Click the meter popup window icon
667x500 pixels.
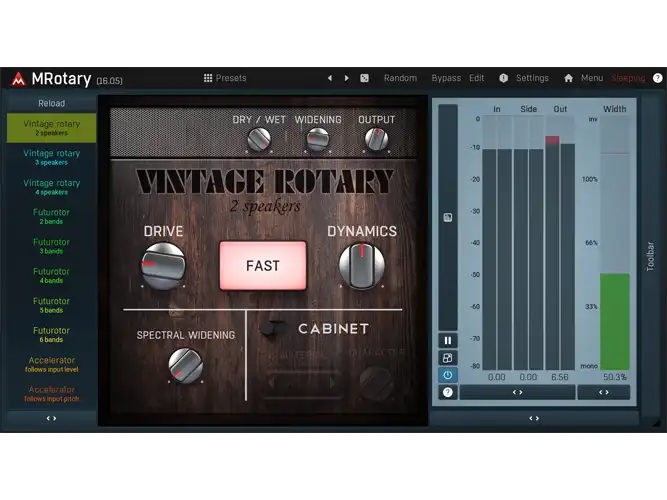(x=448, y=358)
